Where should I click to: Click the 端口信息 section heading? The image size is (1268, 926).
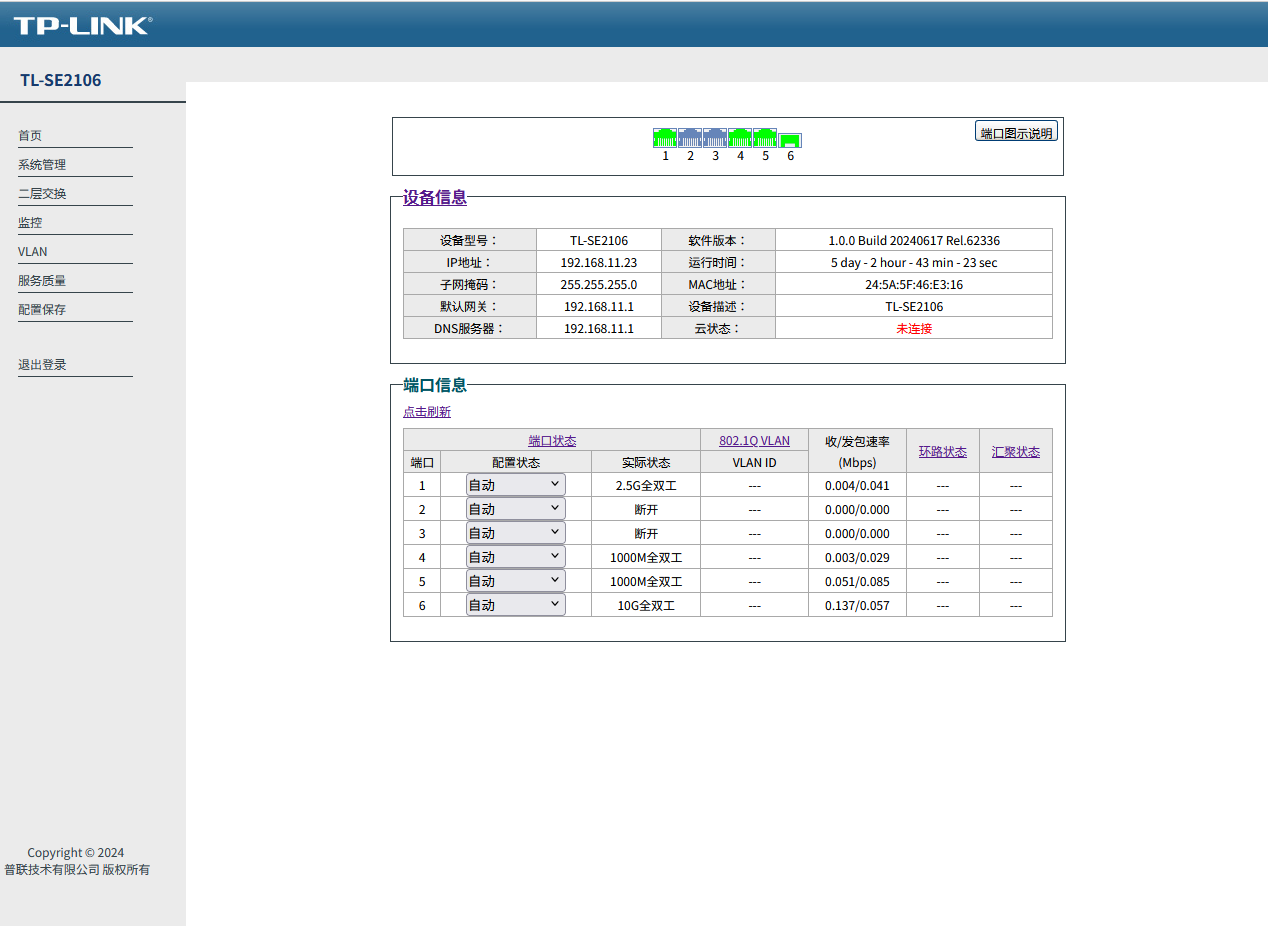[435, 385]
